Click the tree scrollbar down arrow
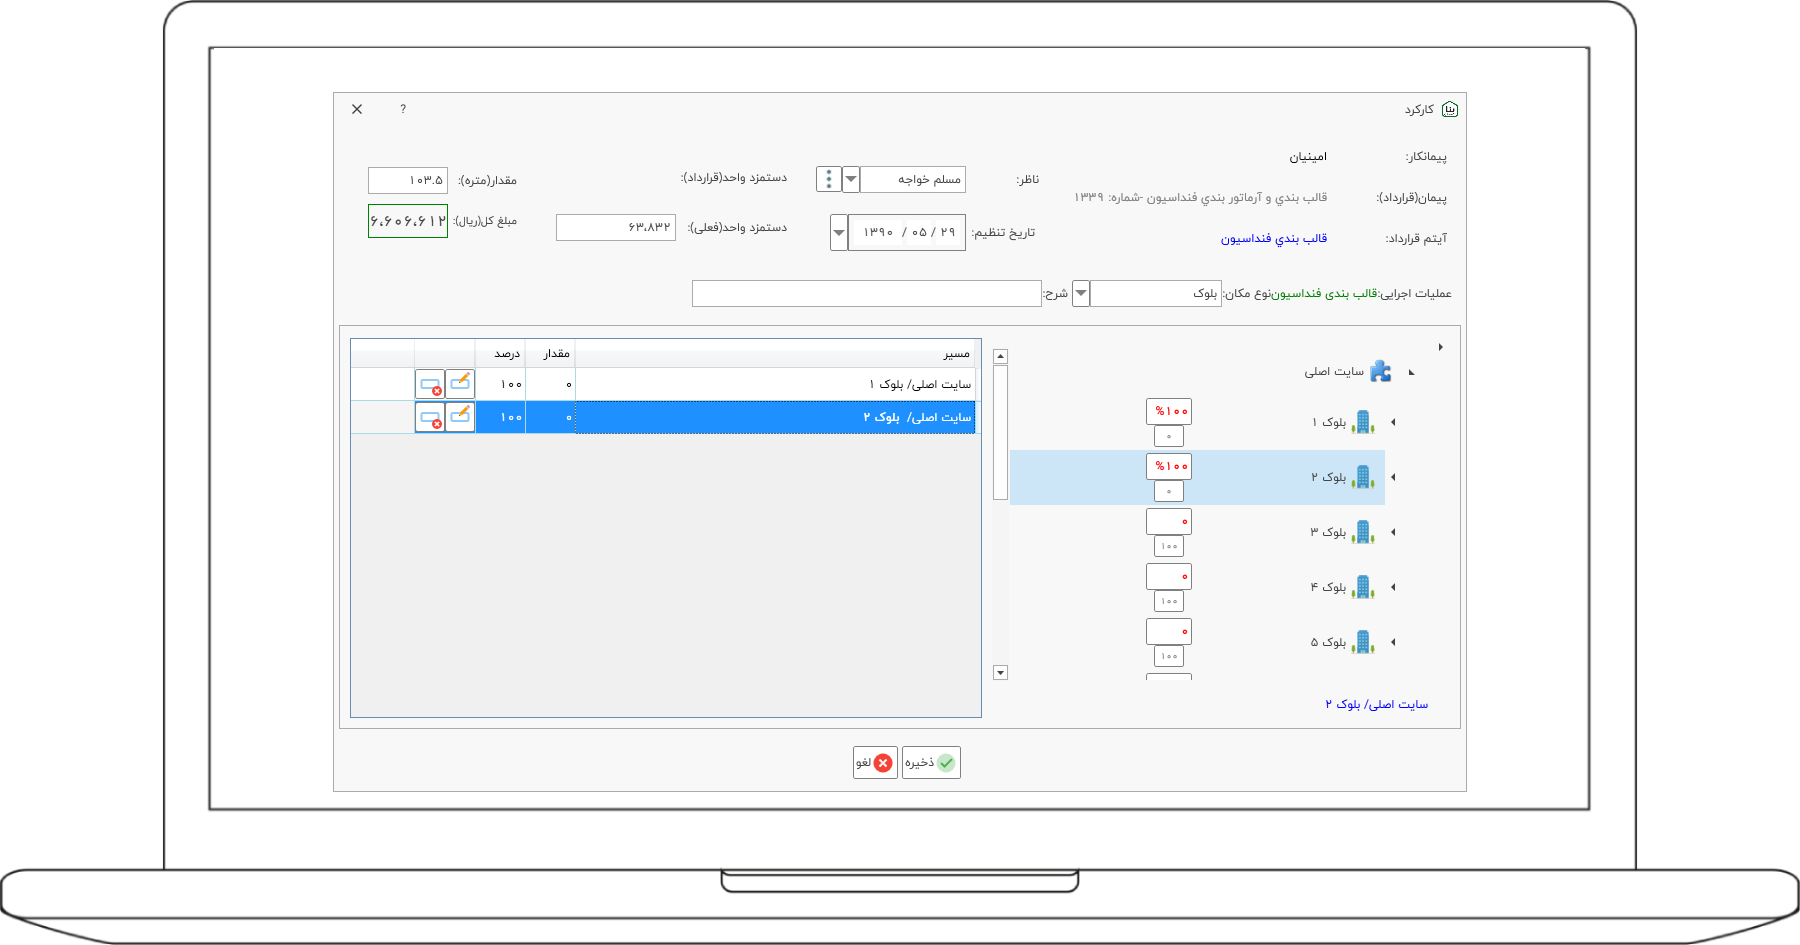Screen dimensions: 1800x945 tap(1000, 673)
